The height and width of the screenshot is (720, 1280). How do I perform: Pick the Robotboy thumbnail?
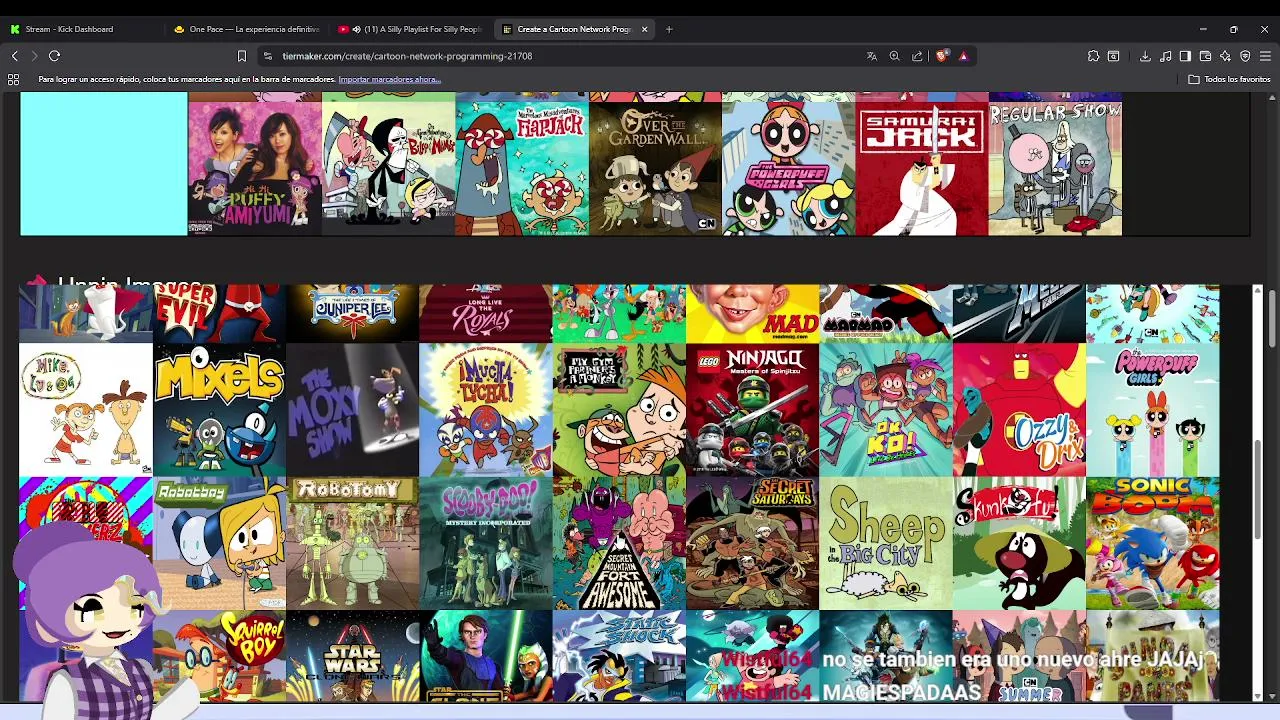[x=219, y=543]
